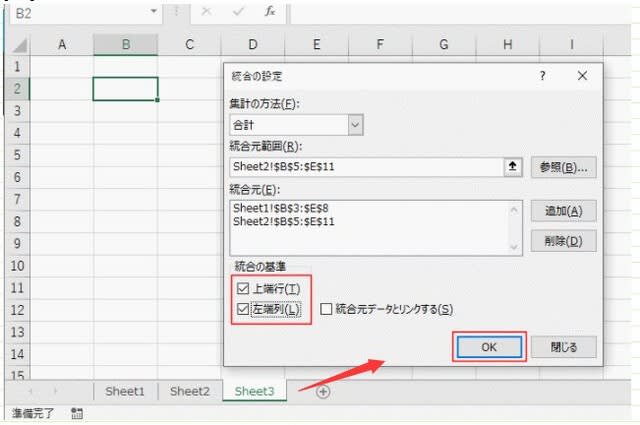
Task: Switch to the Sheet2 tab
Action: coord(189,392)
